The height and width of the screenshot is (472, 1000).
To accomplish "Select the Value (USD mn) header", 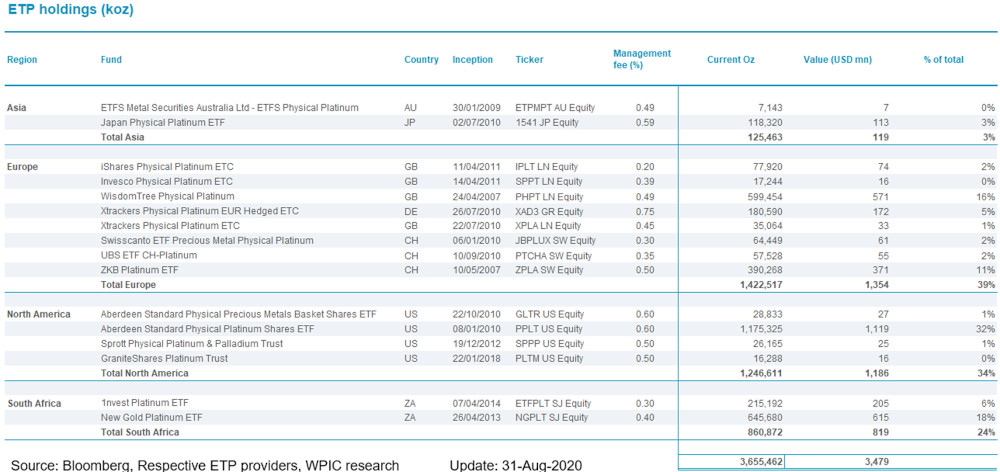I will click(837, 60).
